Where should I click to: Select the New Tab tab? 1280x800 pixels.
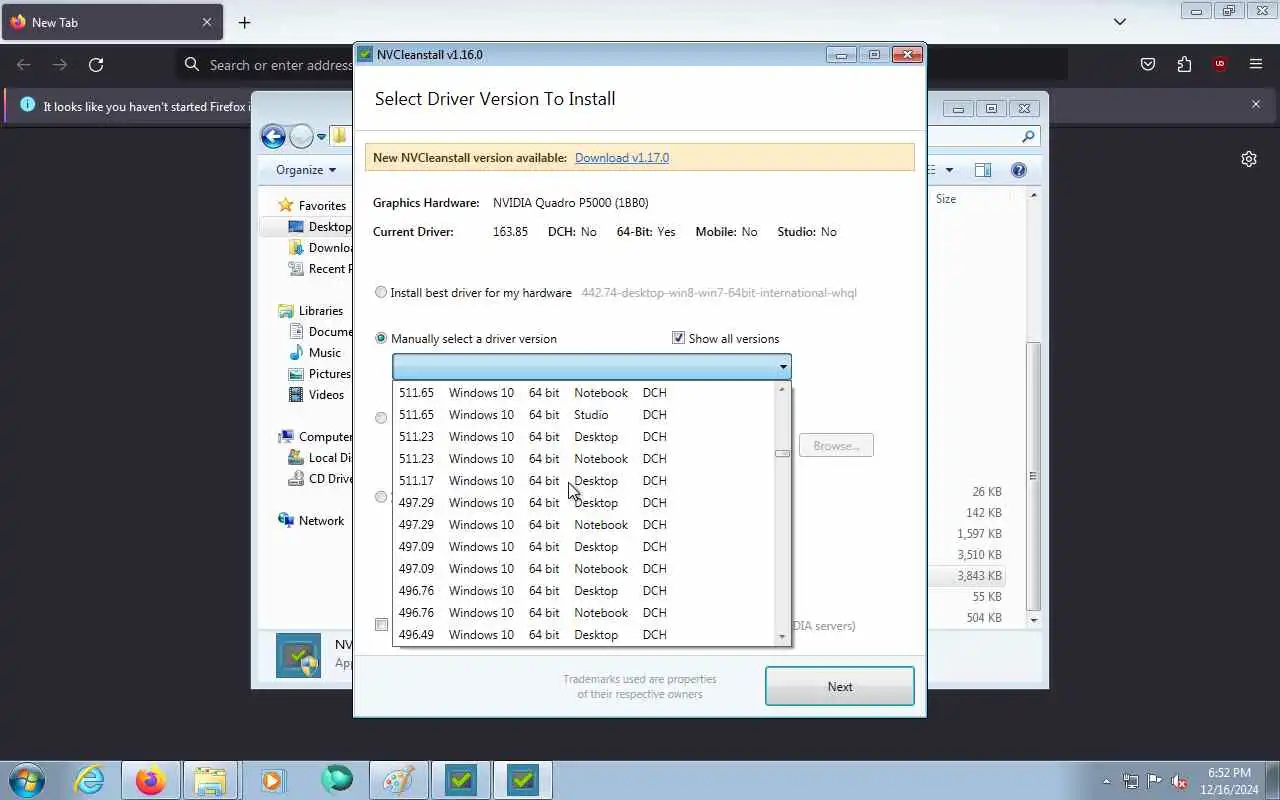click(110, 22)
